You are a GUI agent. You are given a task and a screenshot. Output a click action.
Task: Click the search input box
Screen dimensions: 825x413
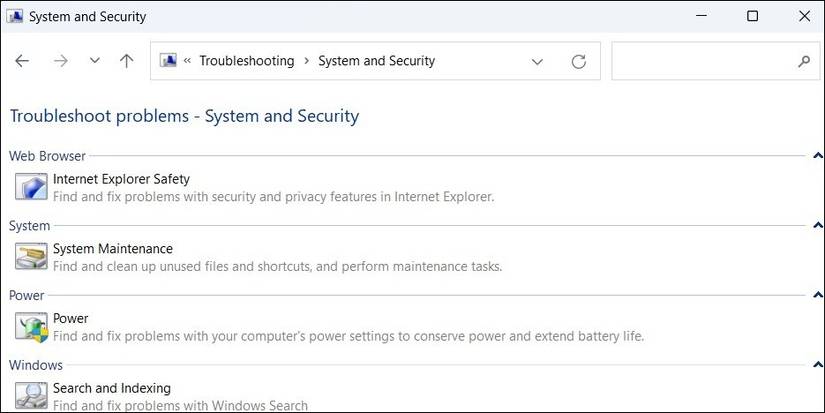tap(702, 61)
